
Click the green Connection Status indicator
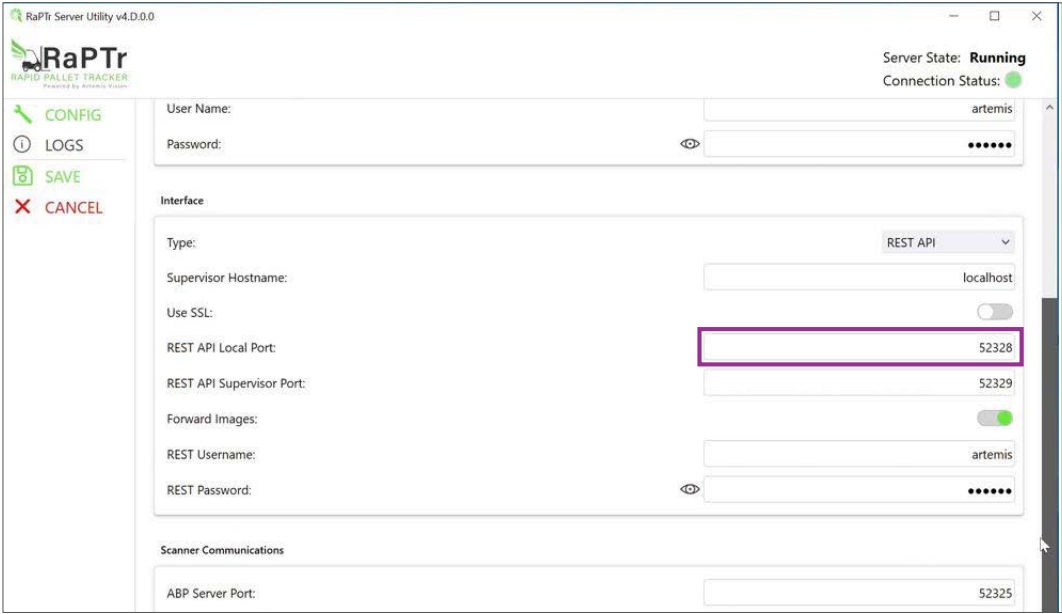[x=1014, y=81]
